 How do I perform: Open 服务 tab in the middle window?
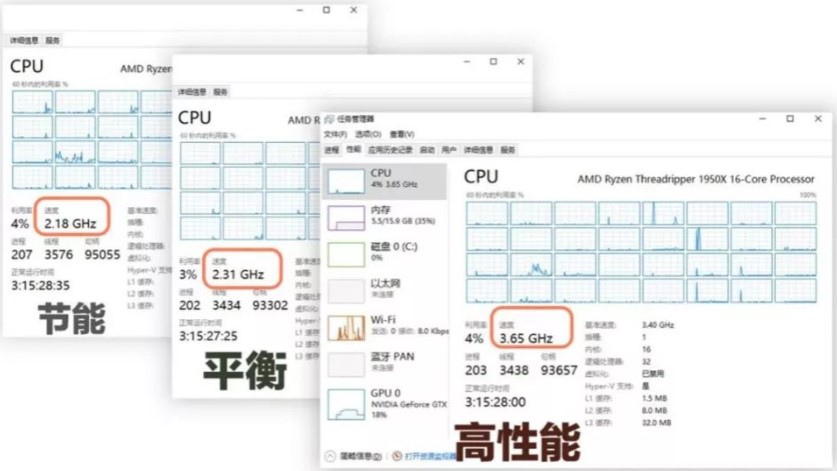tap(220, 92)
